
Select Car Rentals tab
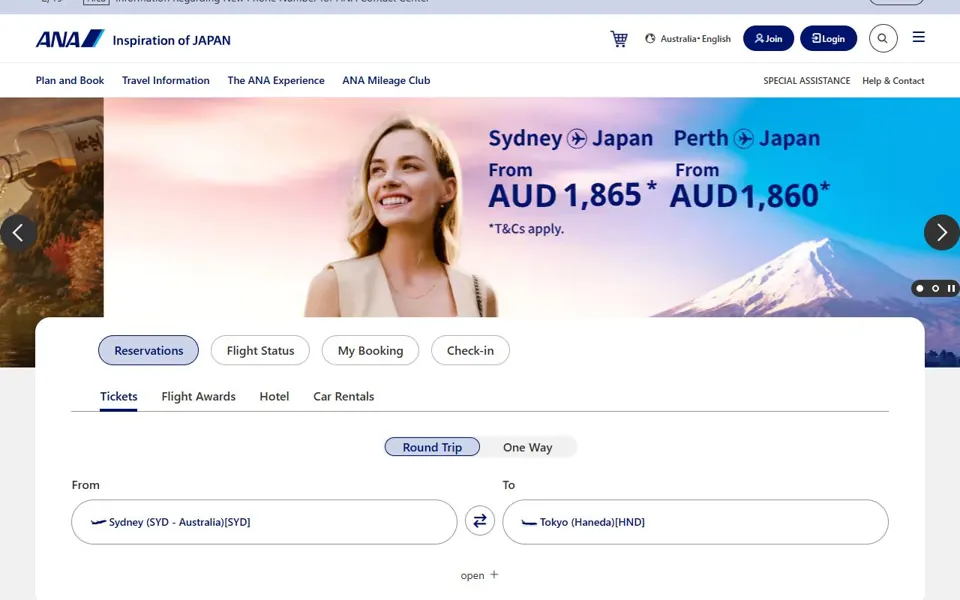343,396
